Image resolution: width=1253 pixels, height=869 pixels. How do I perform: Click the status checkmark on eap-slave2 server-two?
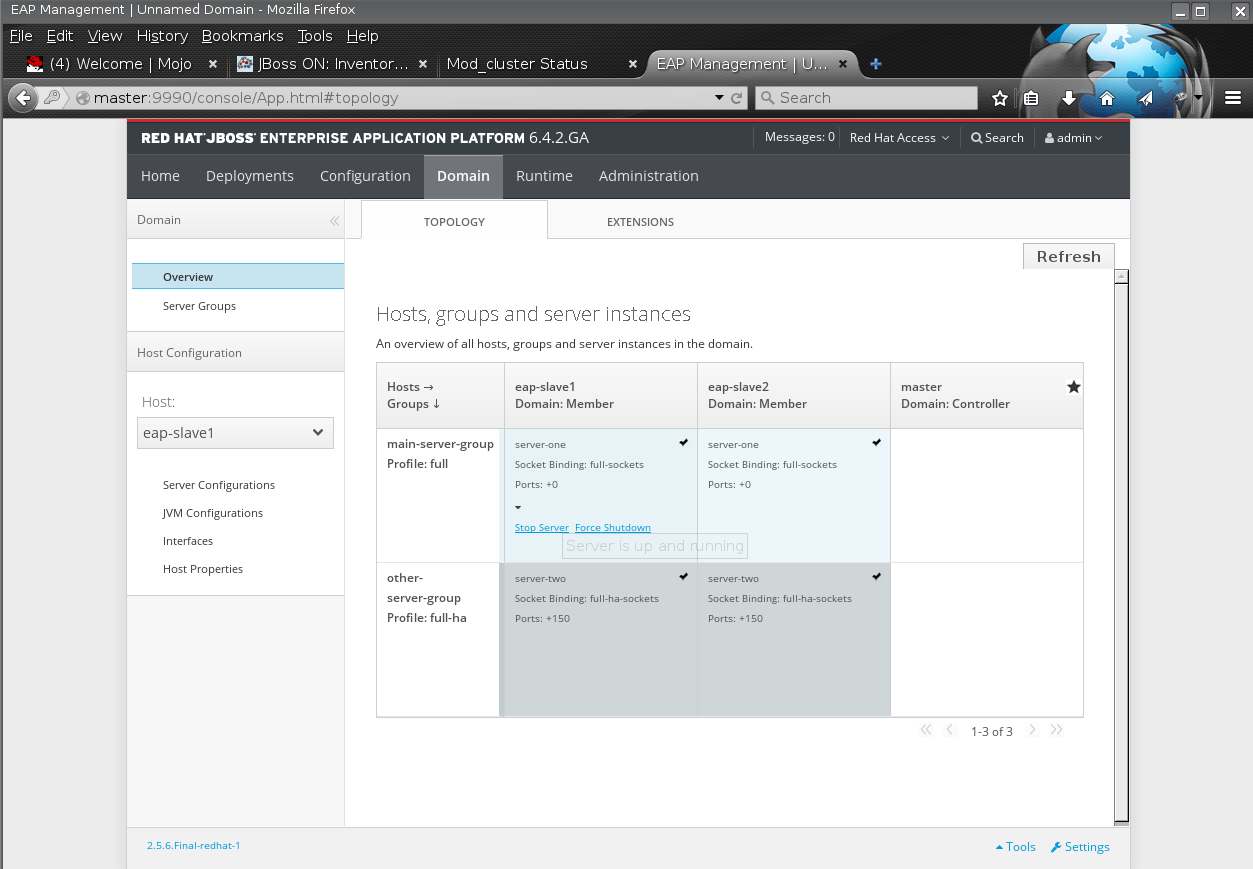pos(877,576)
